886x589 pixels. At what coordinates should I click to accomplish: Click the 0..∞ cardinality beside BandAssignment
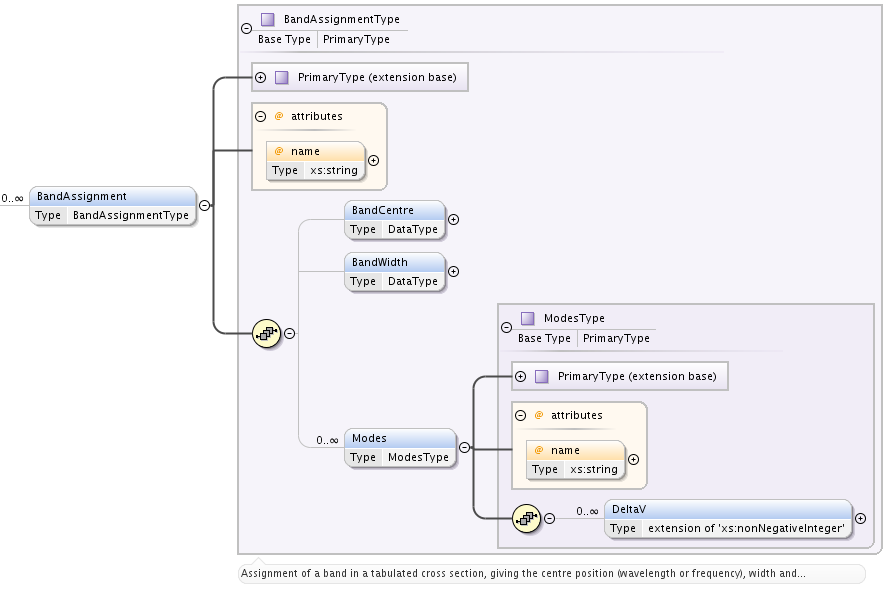pos(12,198)
